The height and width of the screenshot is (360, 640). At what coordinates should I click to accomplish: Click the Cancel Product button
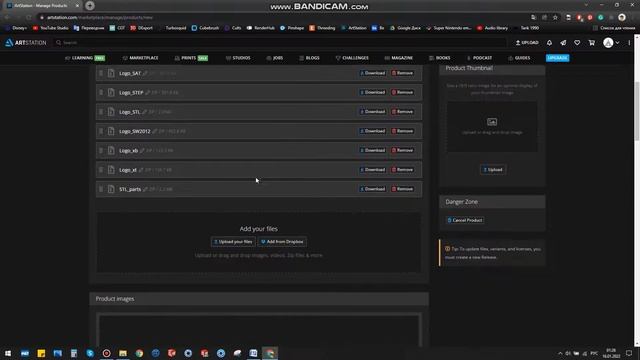coord(465,220)
